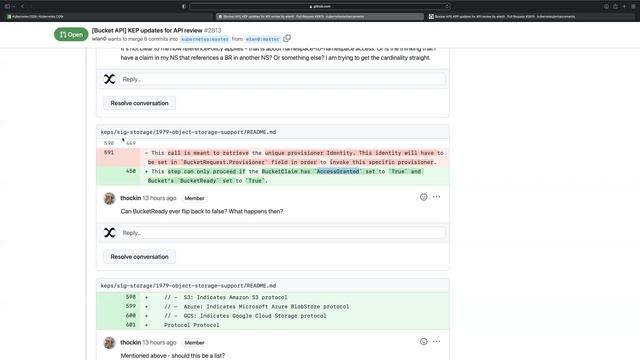The image size is (640, 360).
Task: Click the Member badge on the BucketReady comment
Action: [x=194, y=198]
